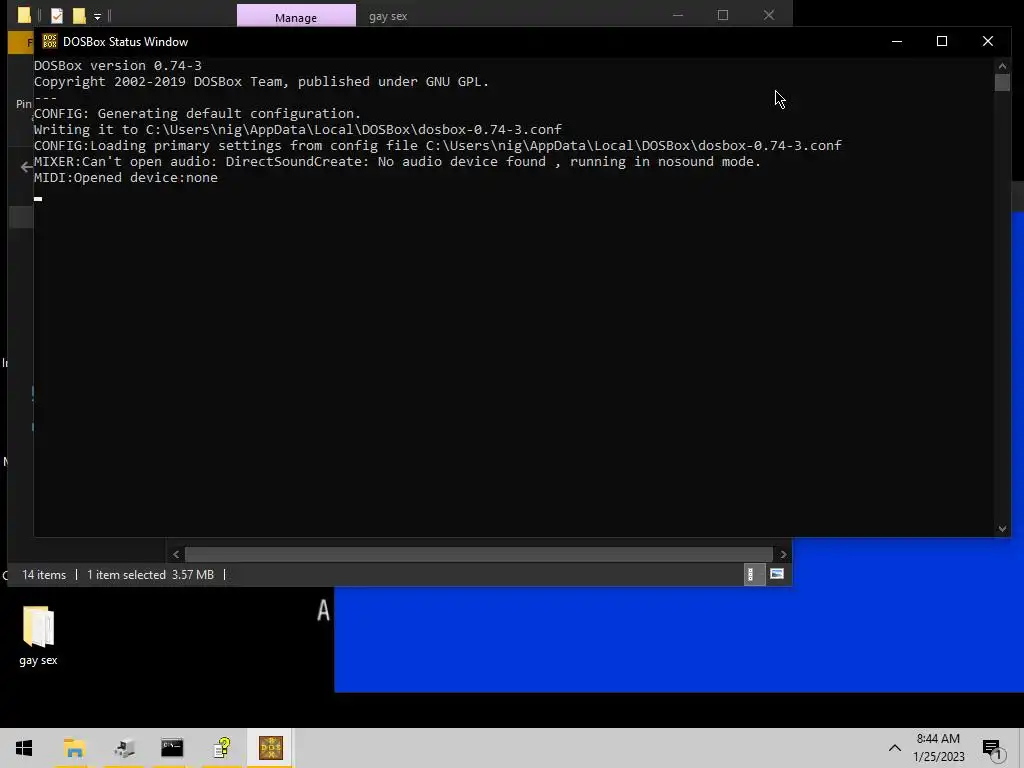
Task: Click the 'DOSBox version 0.74-3' output line
Action: click(118, 65)
